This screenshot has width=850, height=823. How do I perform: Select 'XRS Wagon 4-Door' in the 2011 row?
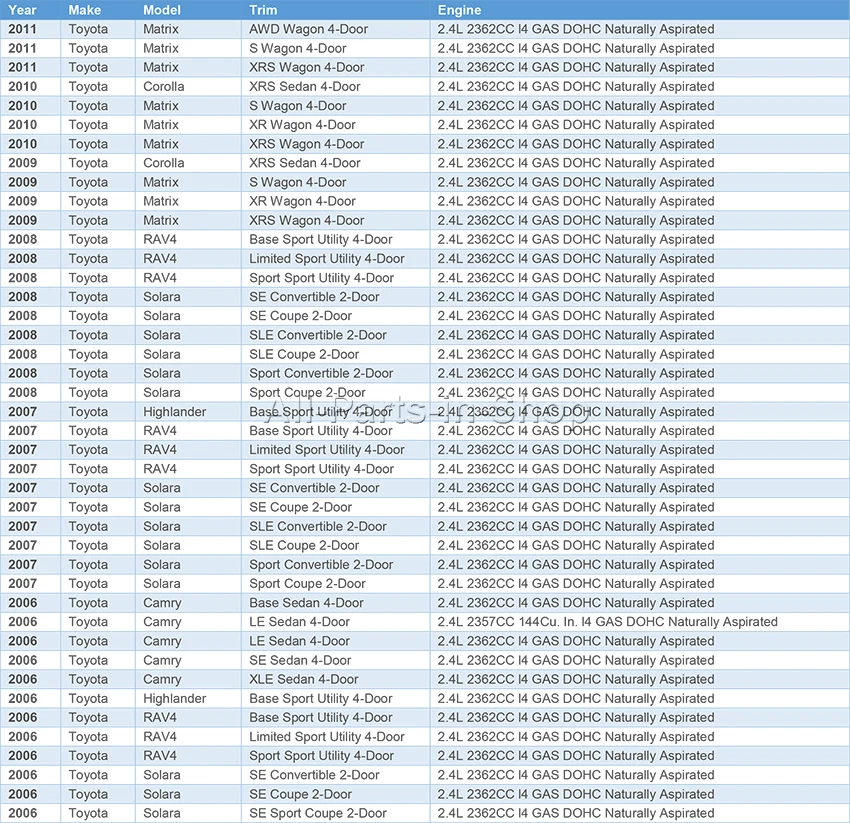point(307,67)
